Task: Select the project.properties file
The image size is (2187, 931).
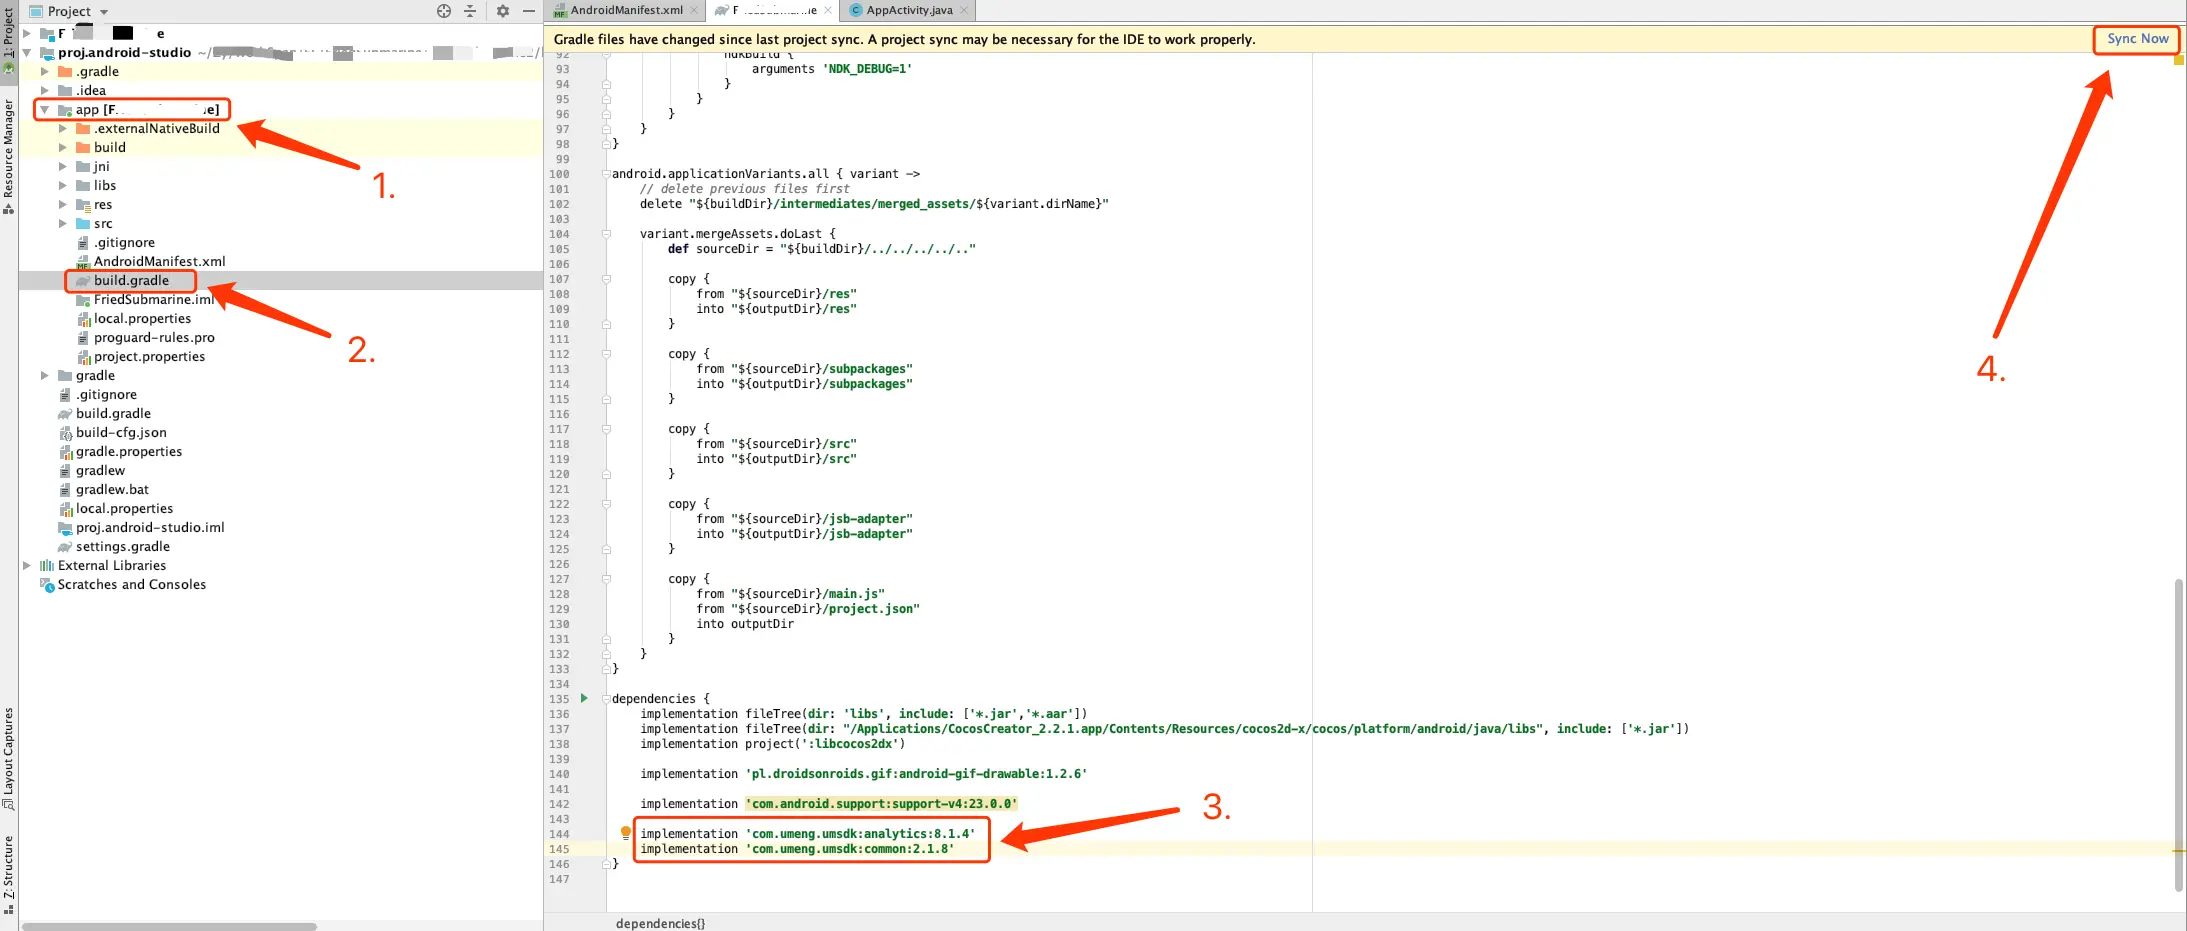Action: tap(149, 356)
